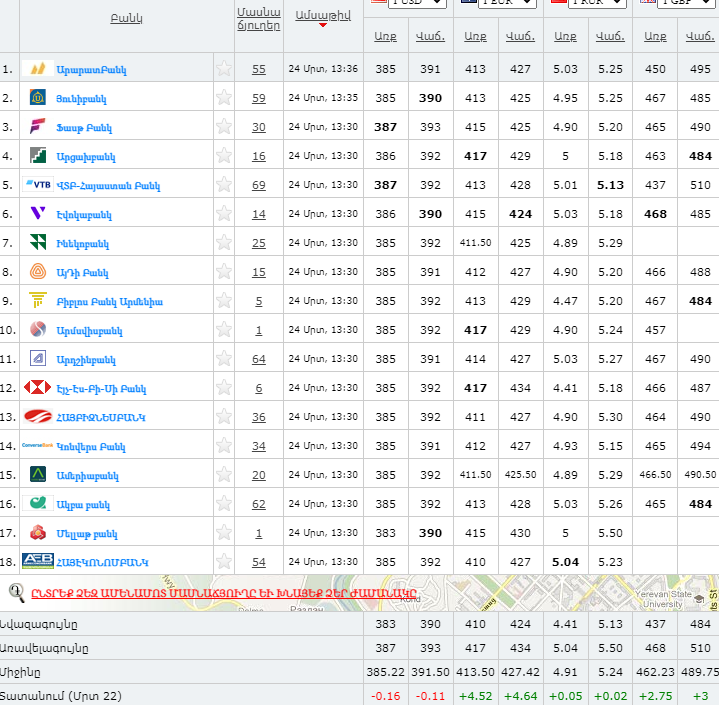Click the Արմսվիսբանկ round logo

click(38, 329)
